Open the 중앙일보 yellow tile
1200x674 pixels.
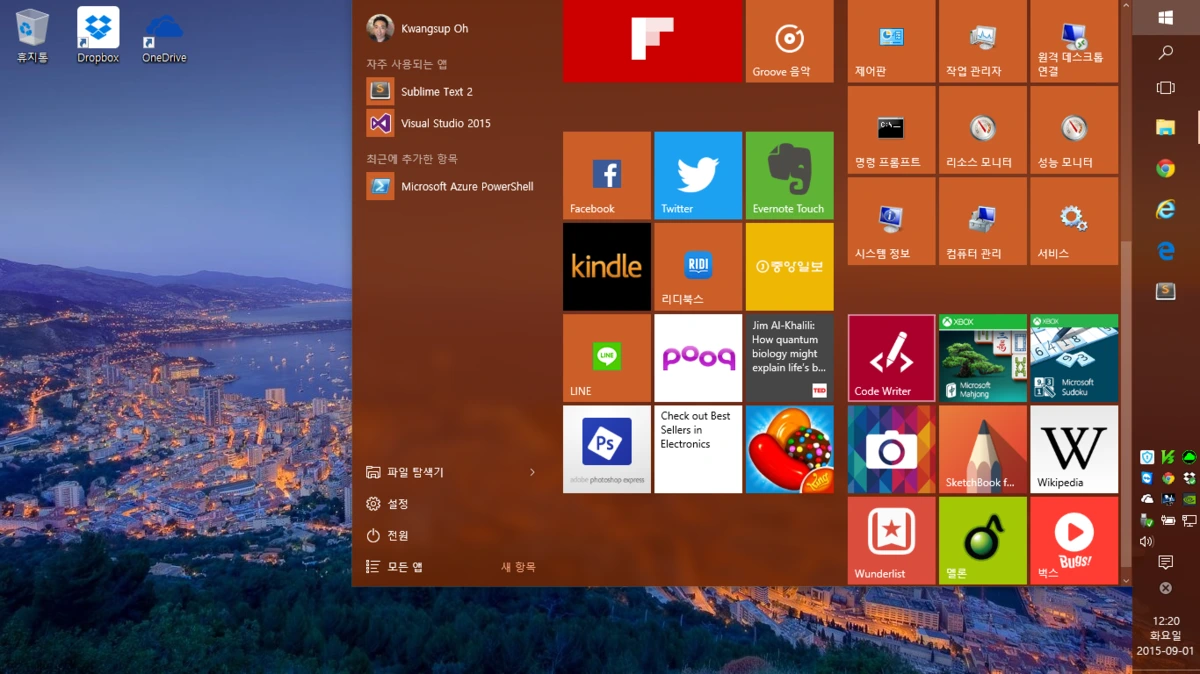(789, 266)
